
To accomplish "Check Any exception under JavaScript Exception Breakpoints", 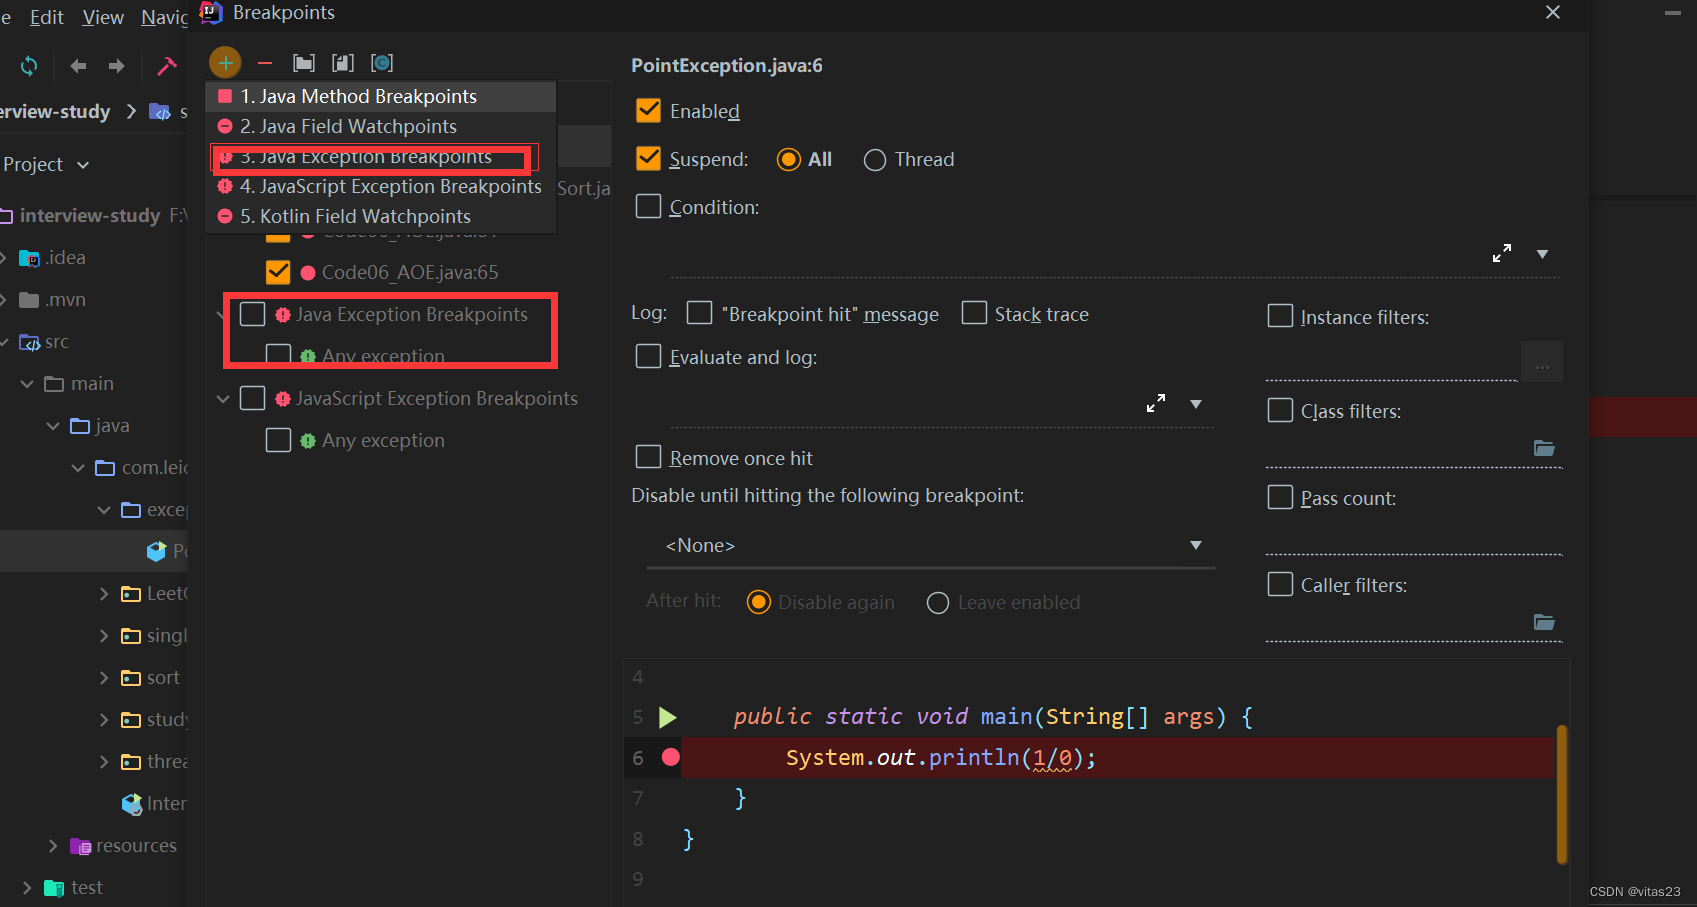I will point(278,440).
